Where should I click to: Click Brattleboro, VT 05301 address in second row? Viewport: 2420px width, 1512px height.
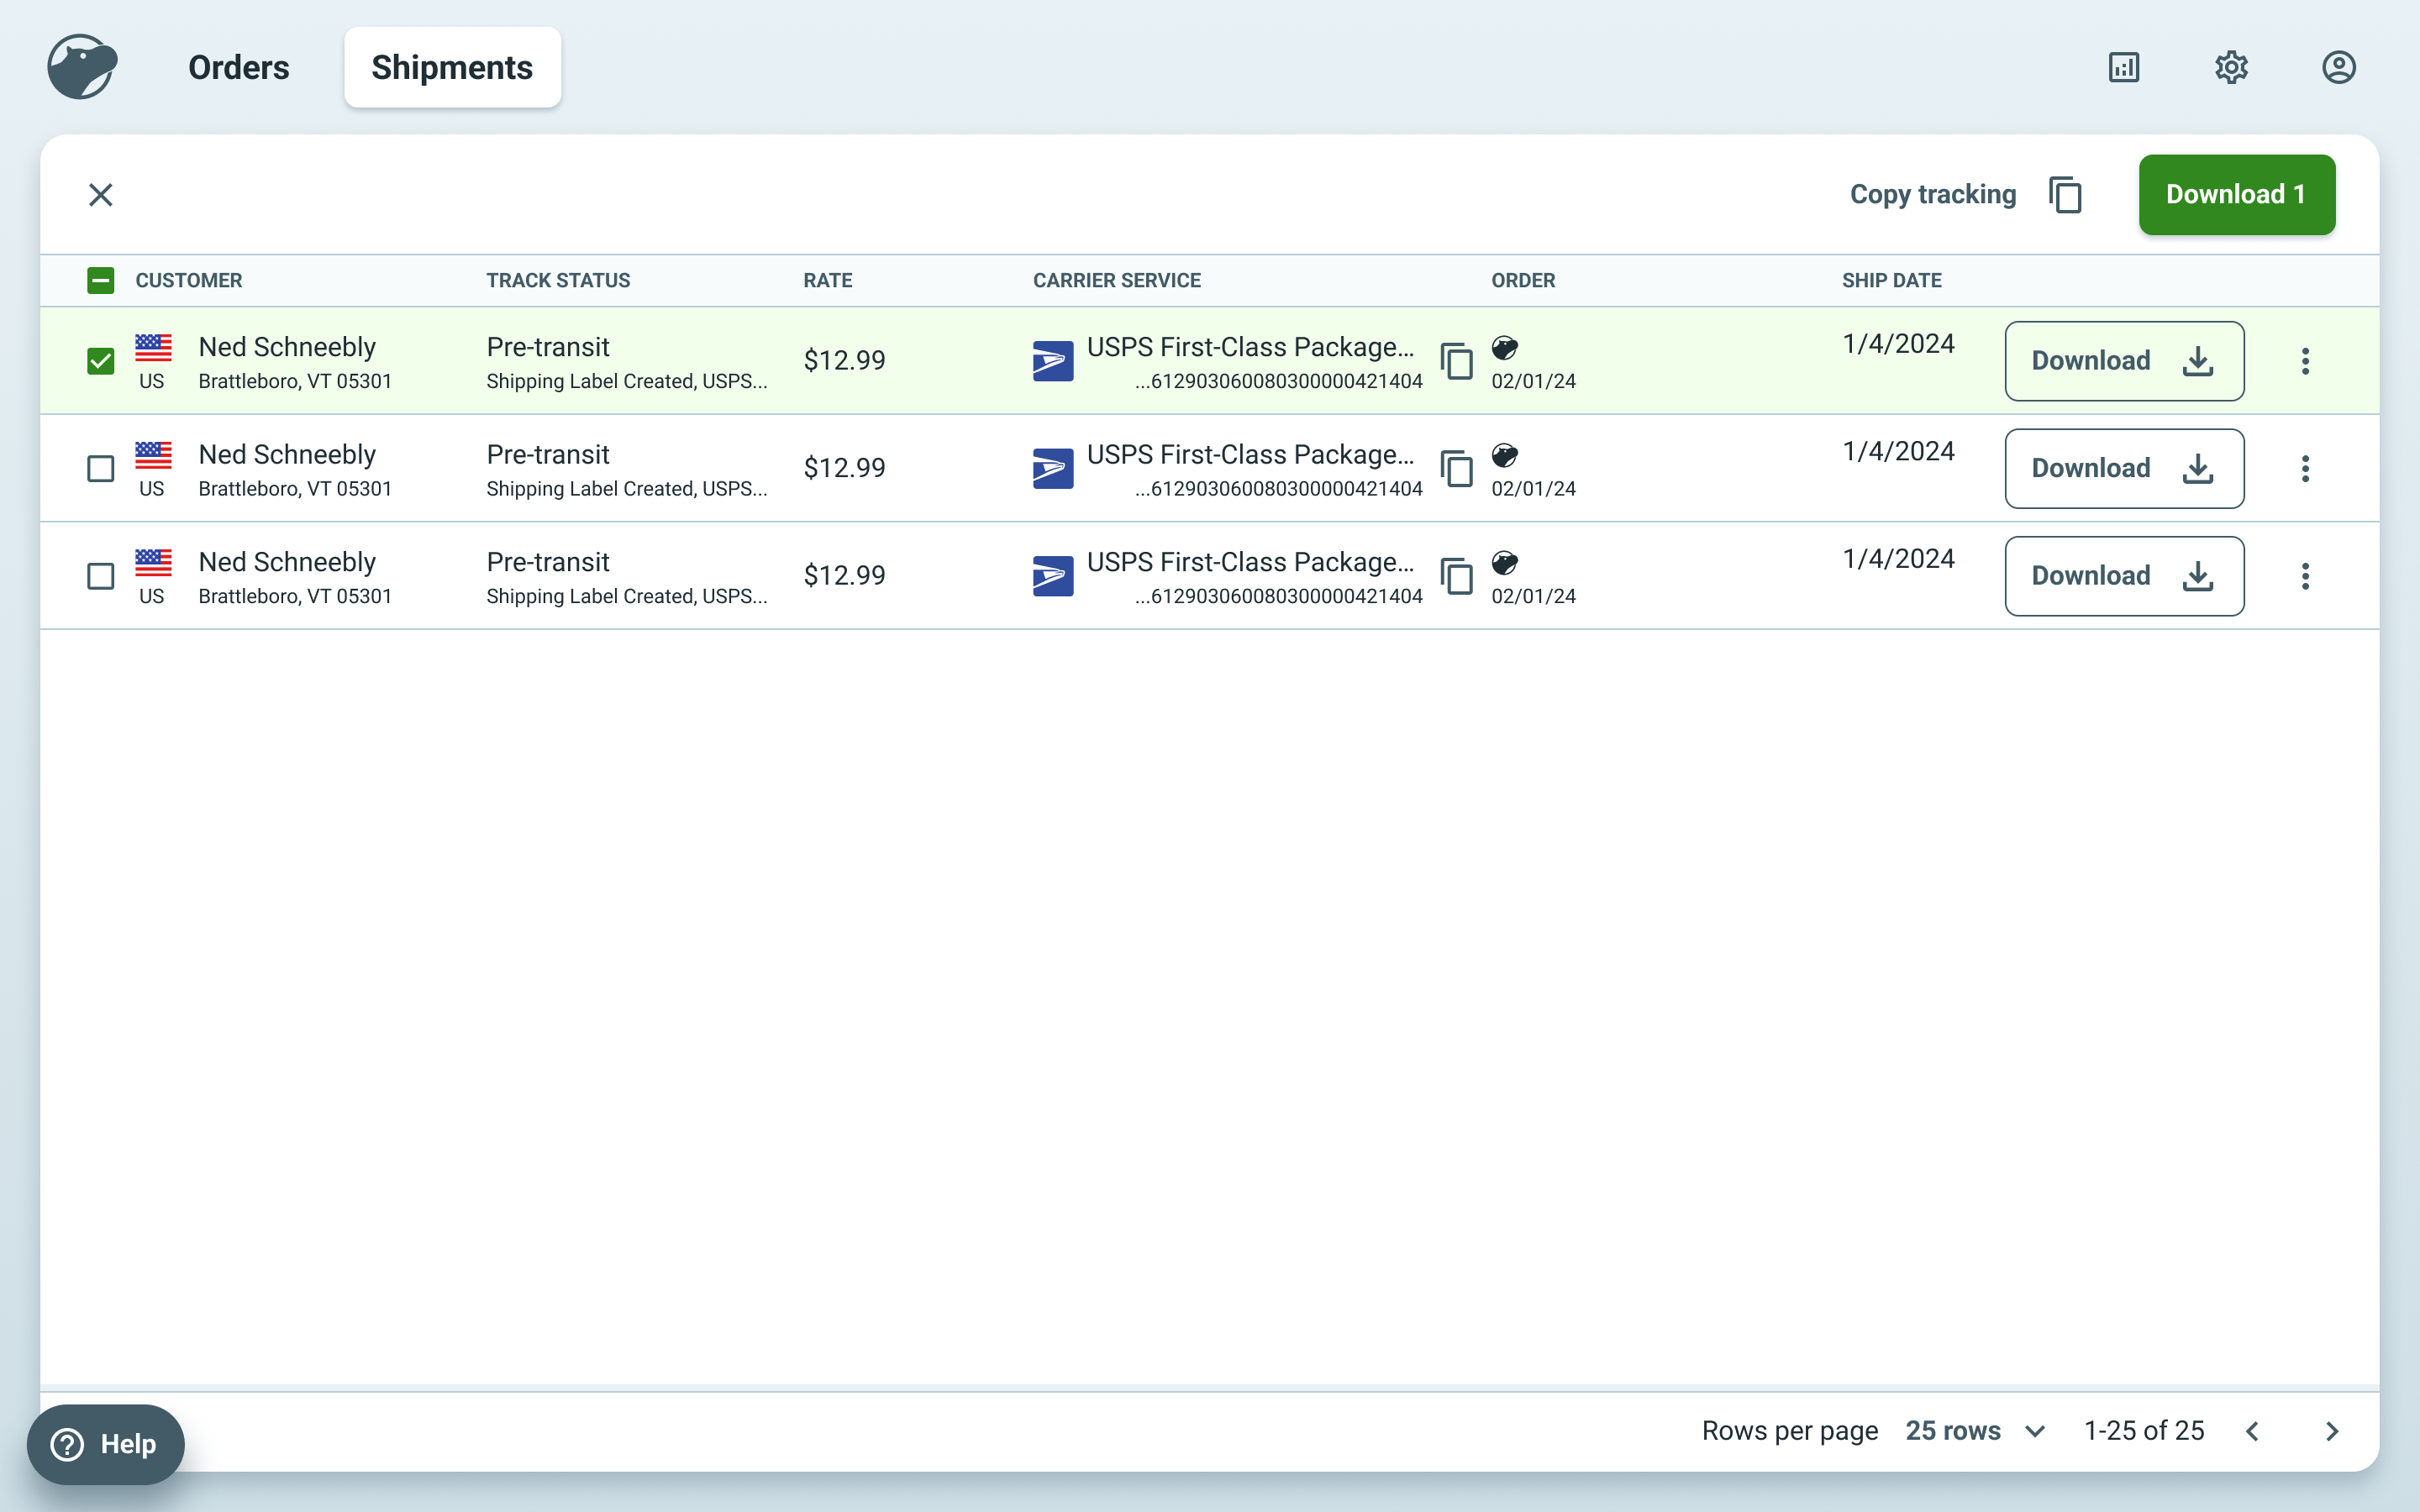point(295,488)
